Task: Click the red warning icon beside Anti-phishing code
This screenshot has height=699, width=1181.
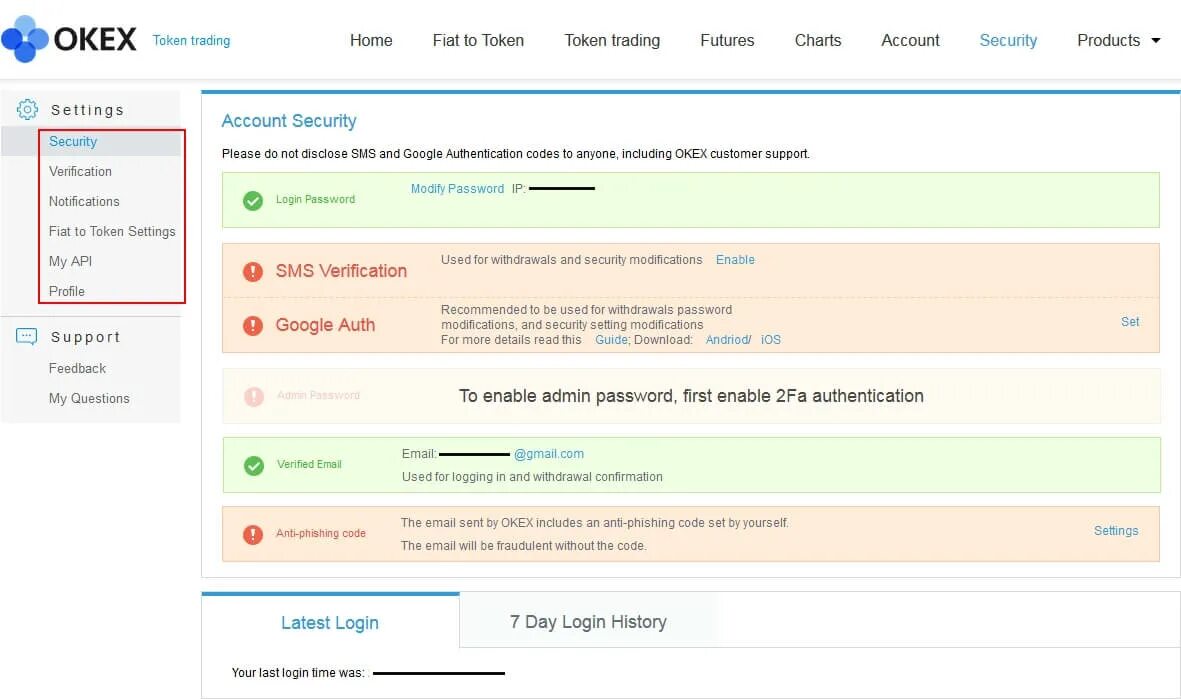Action: coord(253,534)
